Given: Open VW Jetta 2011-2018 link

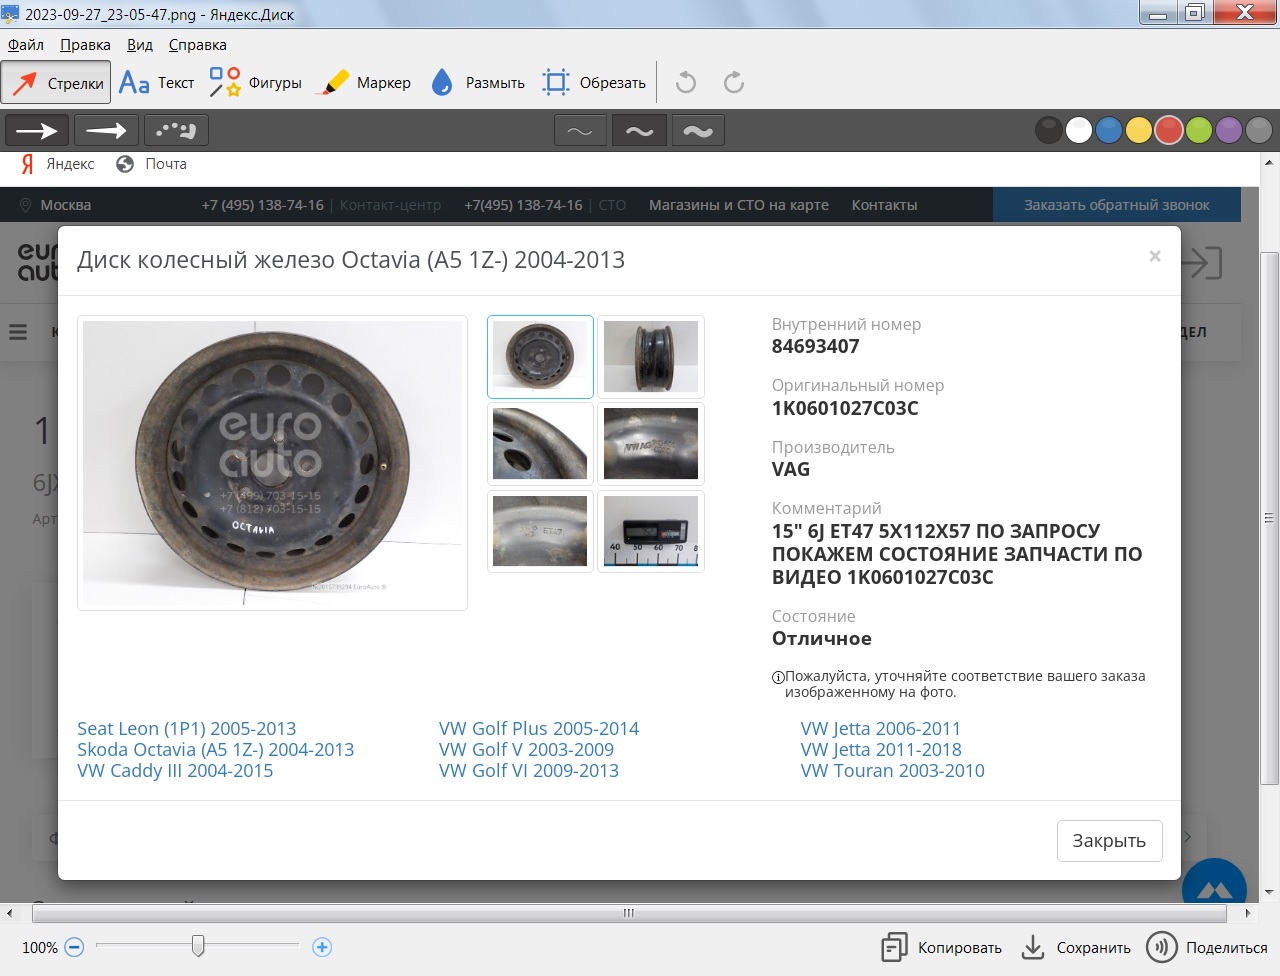Looking at the screenshot, I should tap(881, 749).
